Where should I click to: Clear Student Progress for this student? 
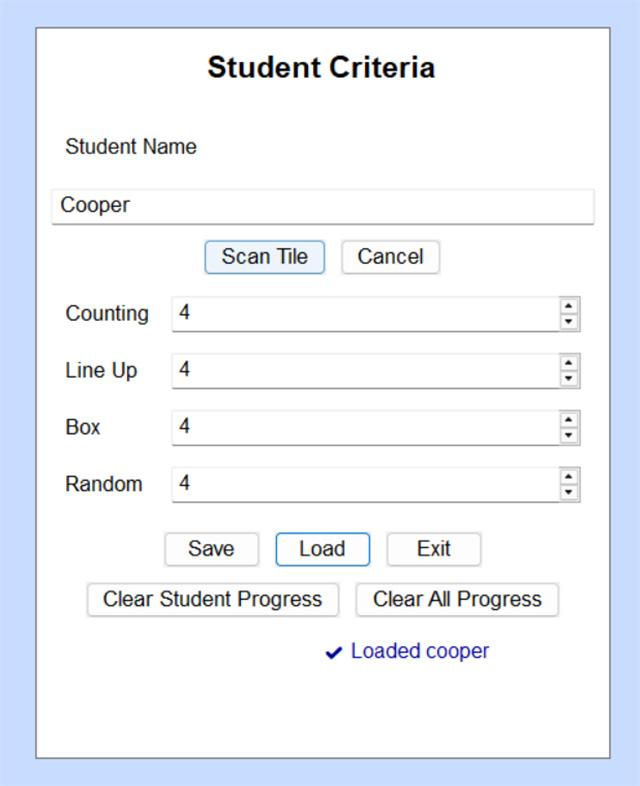pos(212,600)
